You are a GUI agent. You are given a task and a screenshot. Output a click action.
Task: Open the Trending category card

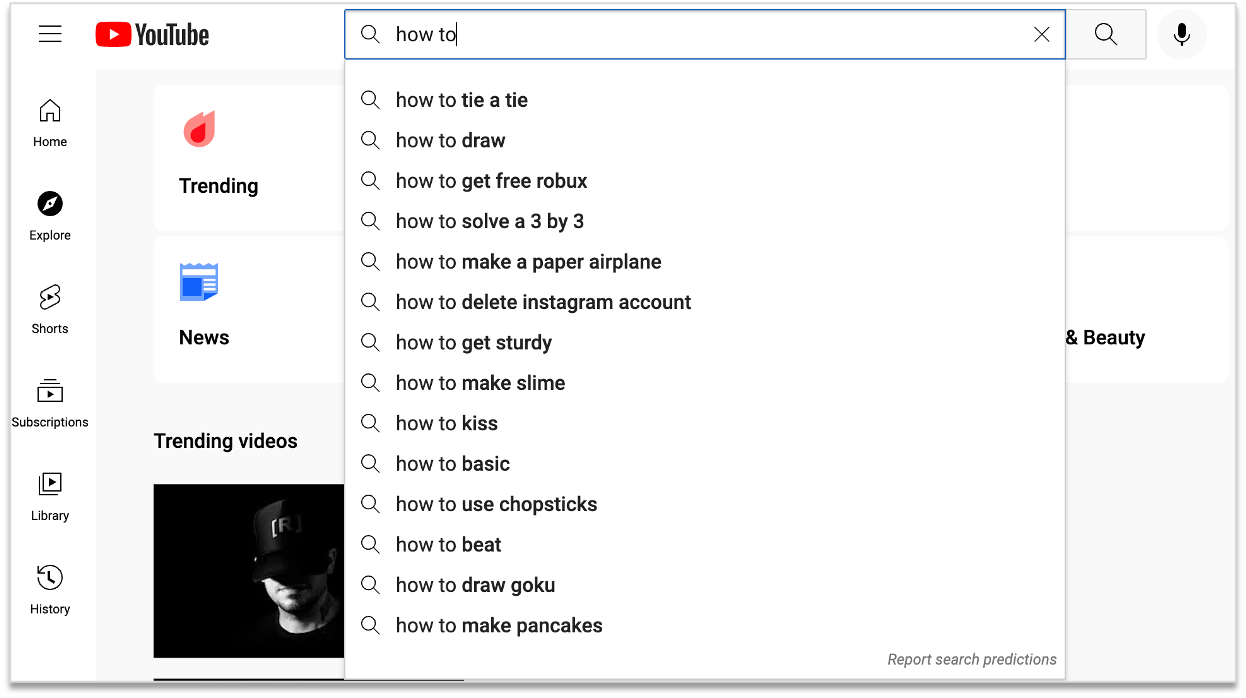219,157
